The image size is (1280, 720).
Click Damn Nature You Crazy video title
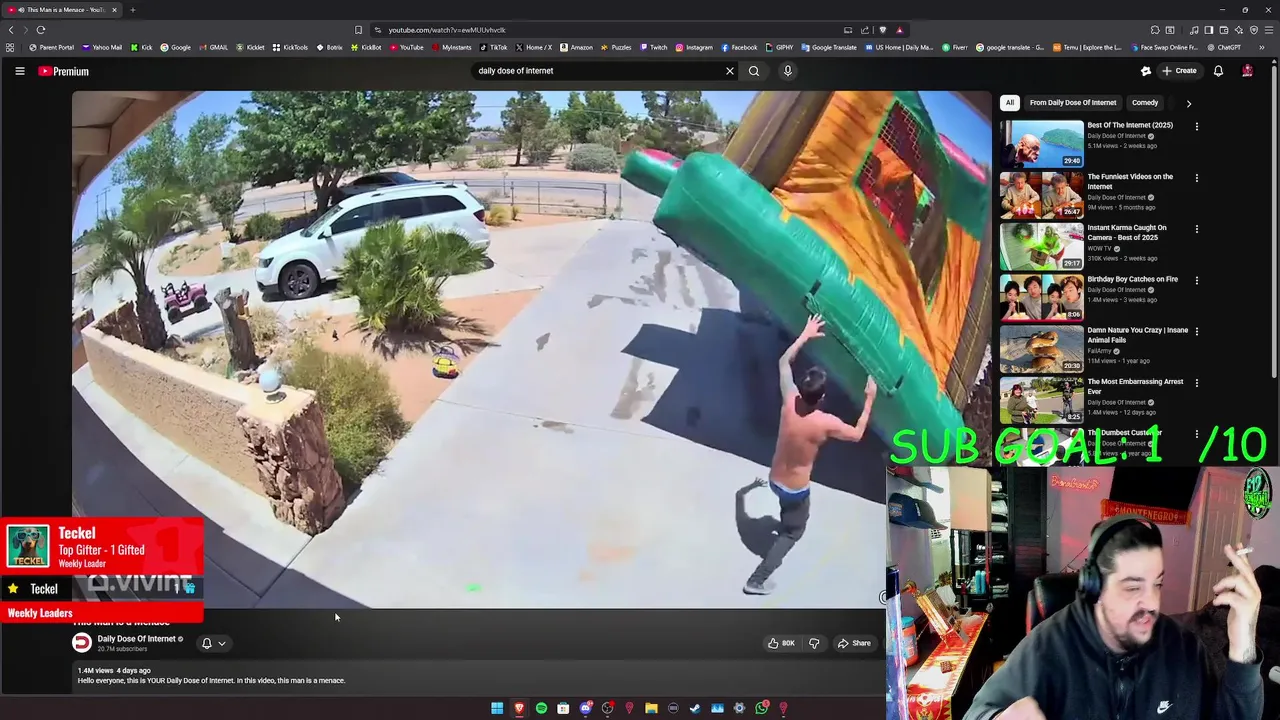tap(1137, 335)
